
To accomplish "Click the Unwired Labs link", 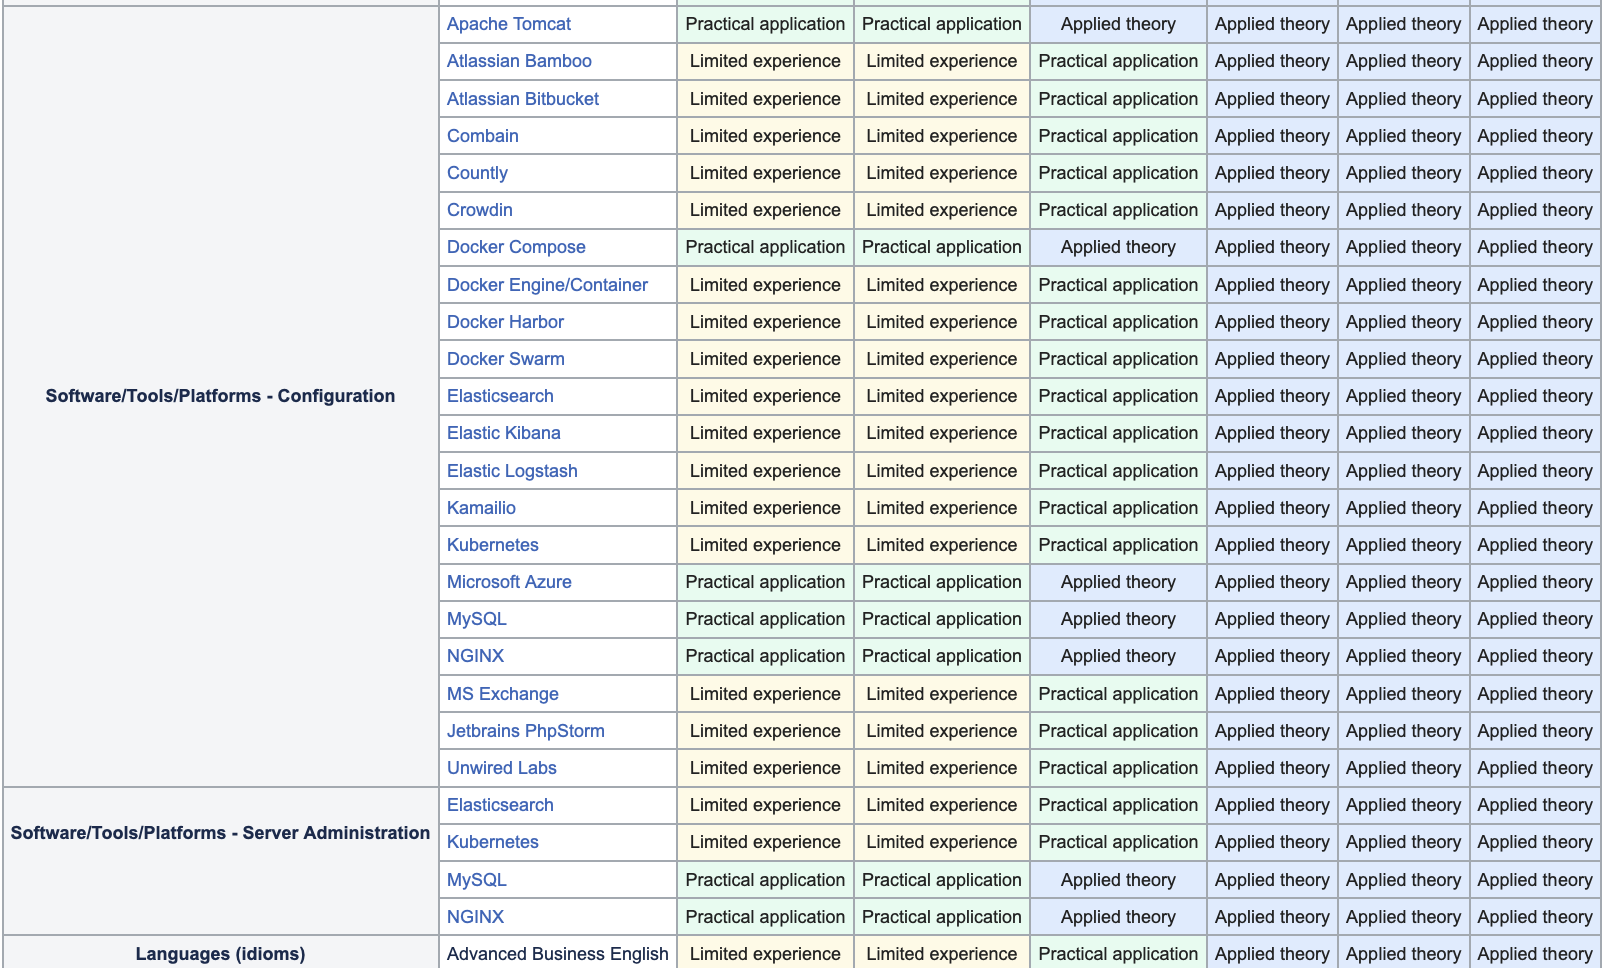I will pos(501,768).
